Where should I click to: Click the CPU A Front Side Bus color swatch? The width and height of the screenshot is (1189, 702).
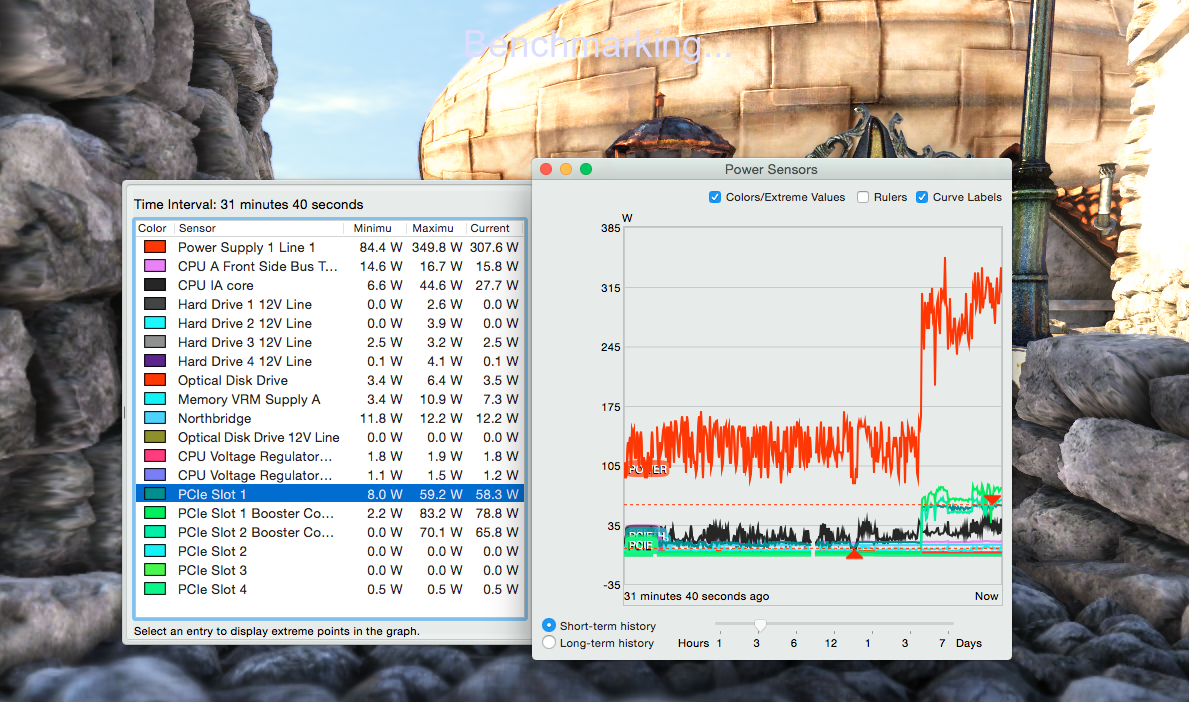coord(155,265)
